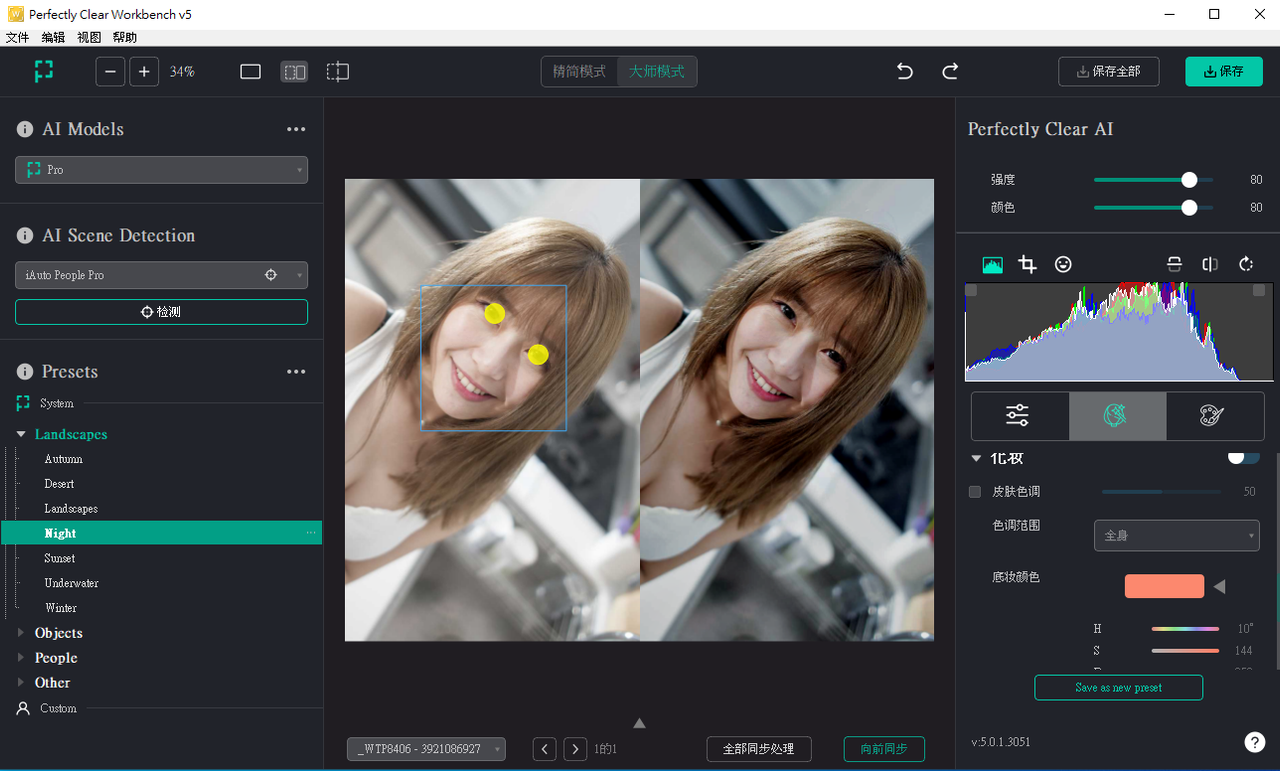Open the color palette adjustments tab
1280x771 pixels.
pos(1212,416)
